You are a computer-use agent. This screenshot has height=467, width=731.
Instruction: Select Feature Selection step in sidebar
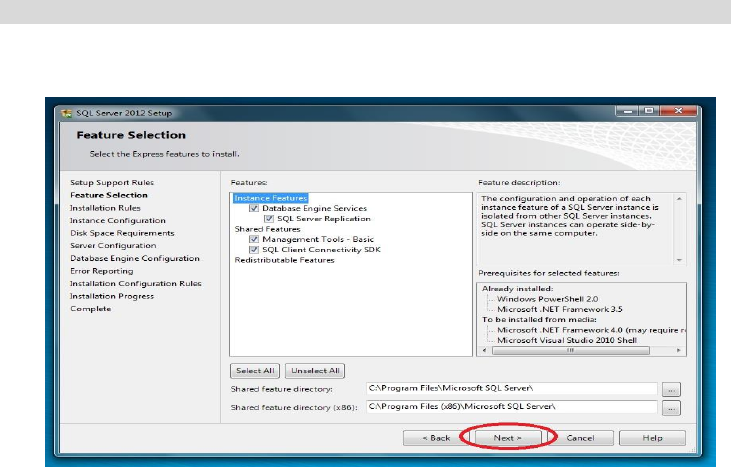pyautogui.click(x=109, y=195)
